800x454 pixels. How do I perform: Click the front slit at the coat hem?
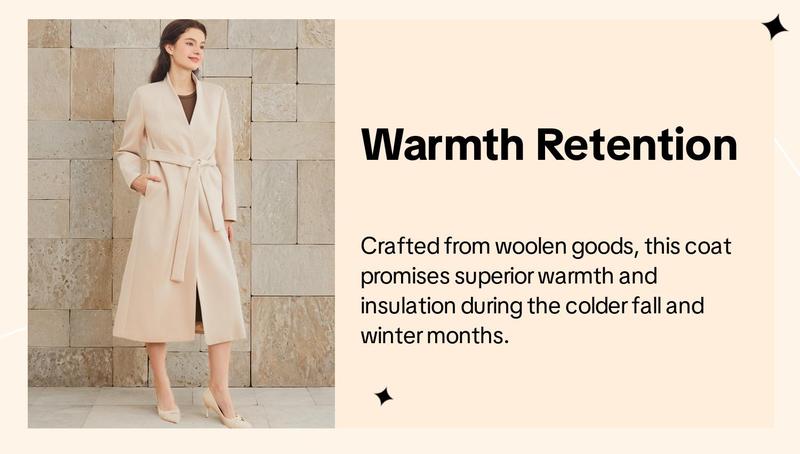tap(199, 310)
